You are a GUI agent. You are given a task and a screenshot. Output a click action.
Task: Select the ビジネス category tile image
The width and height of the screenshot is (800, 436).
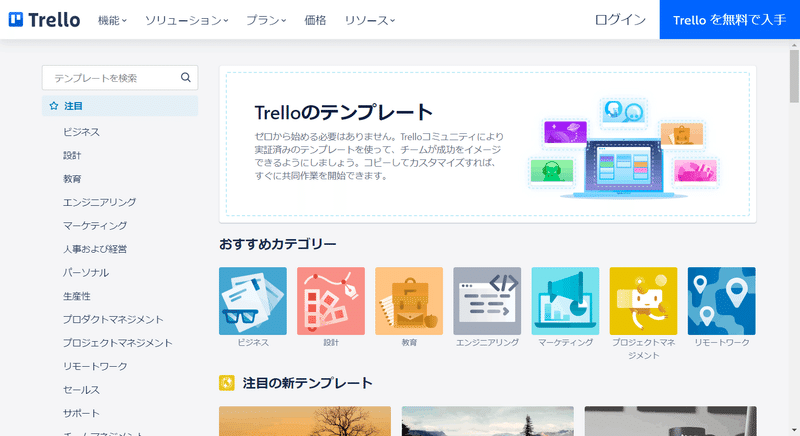pyautogui.click(x=253, y=301)
